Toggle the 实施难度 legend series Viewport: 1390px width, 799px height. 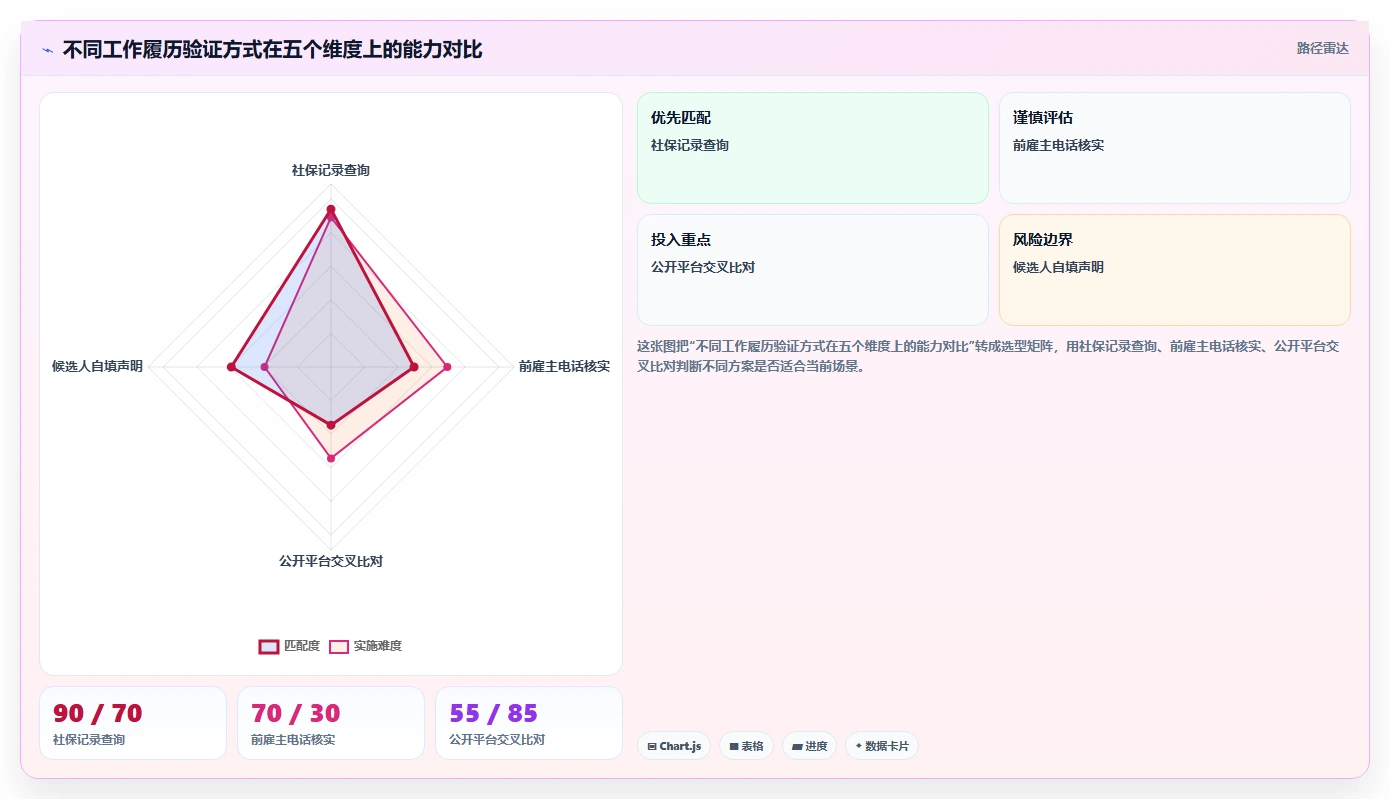point(365,646)
